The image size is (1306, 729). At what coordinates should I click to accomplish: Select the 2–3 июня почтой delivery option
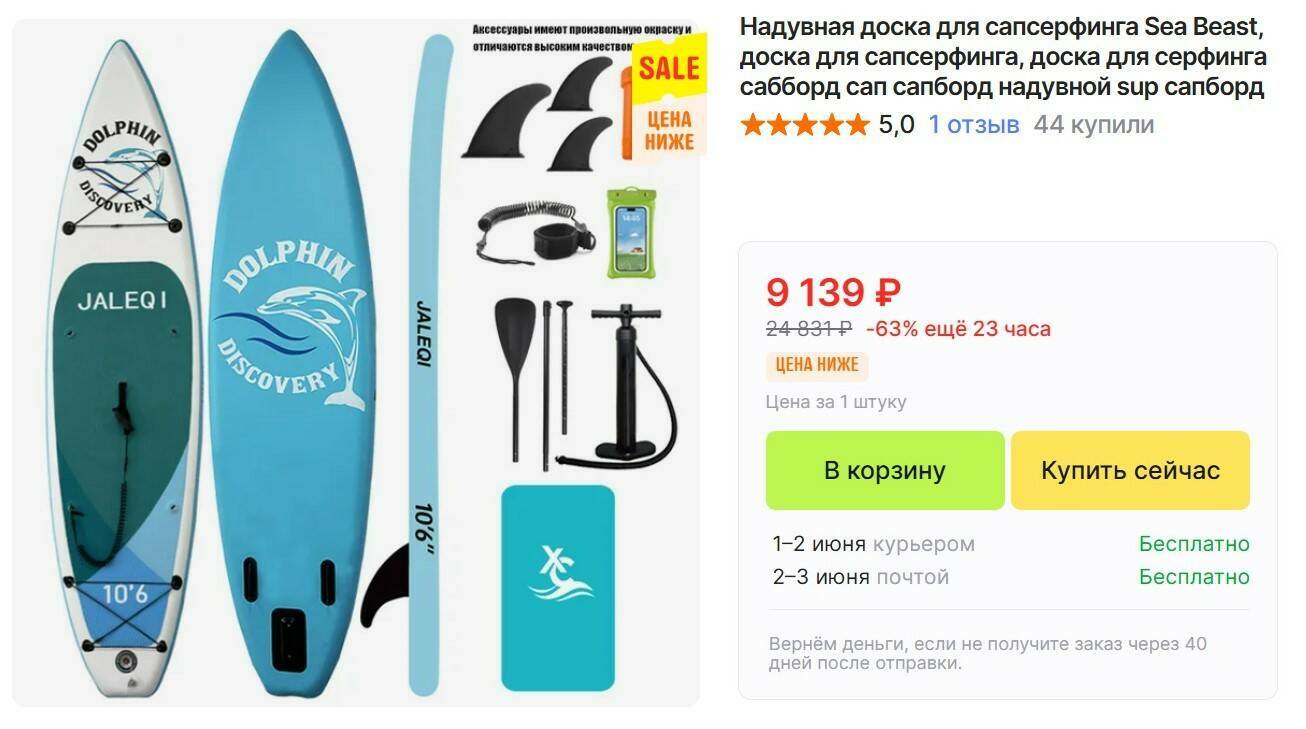(1011, 577)
